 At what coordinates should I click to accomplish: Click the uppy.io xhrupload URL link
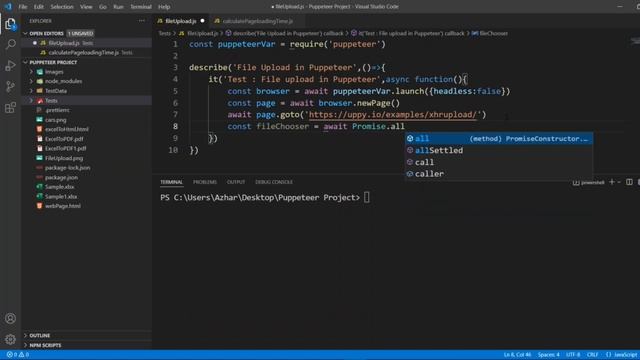393,115
